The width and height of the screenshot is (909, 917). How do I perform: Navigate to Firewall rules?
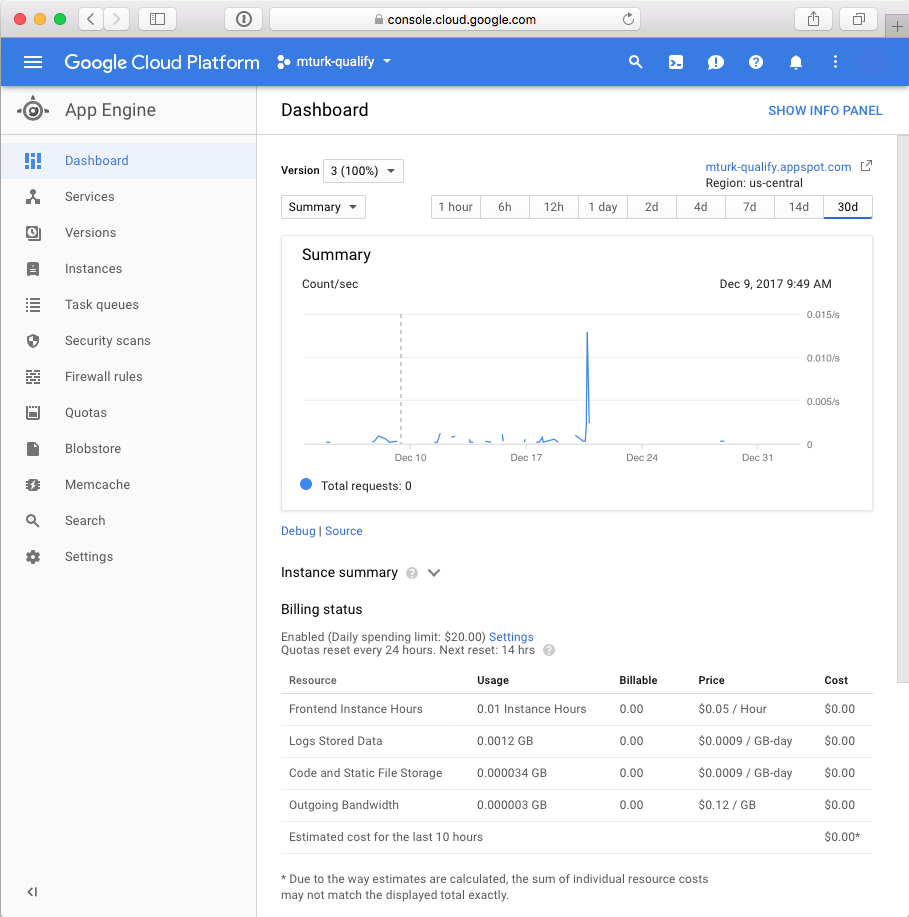click(128, 377)
